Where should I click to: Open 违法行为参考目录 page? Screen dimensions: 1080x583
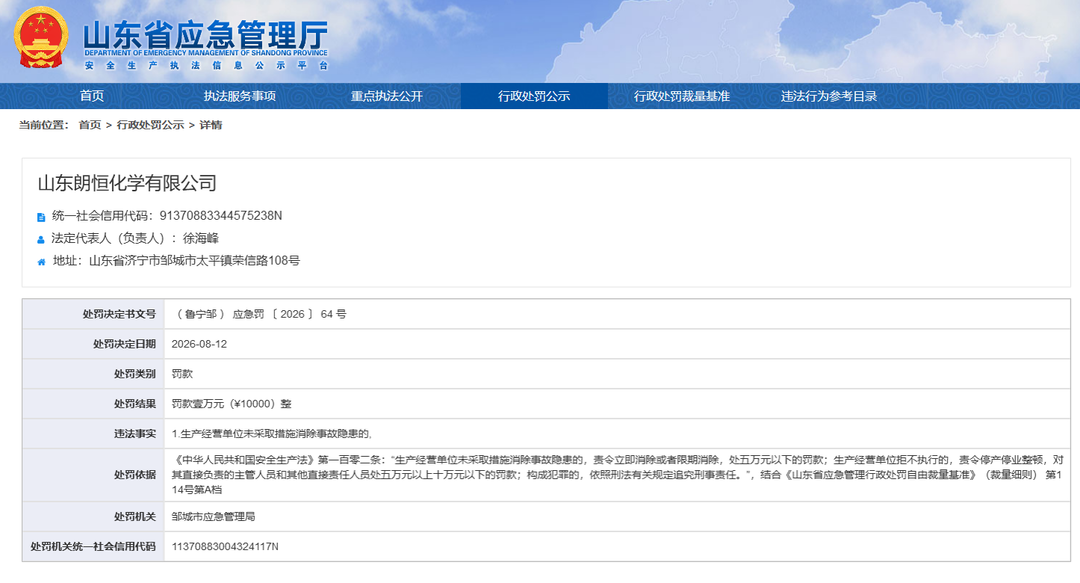click(x=829, y=96)
